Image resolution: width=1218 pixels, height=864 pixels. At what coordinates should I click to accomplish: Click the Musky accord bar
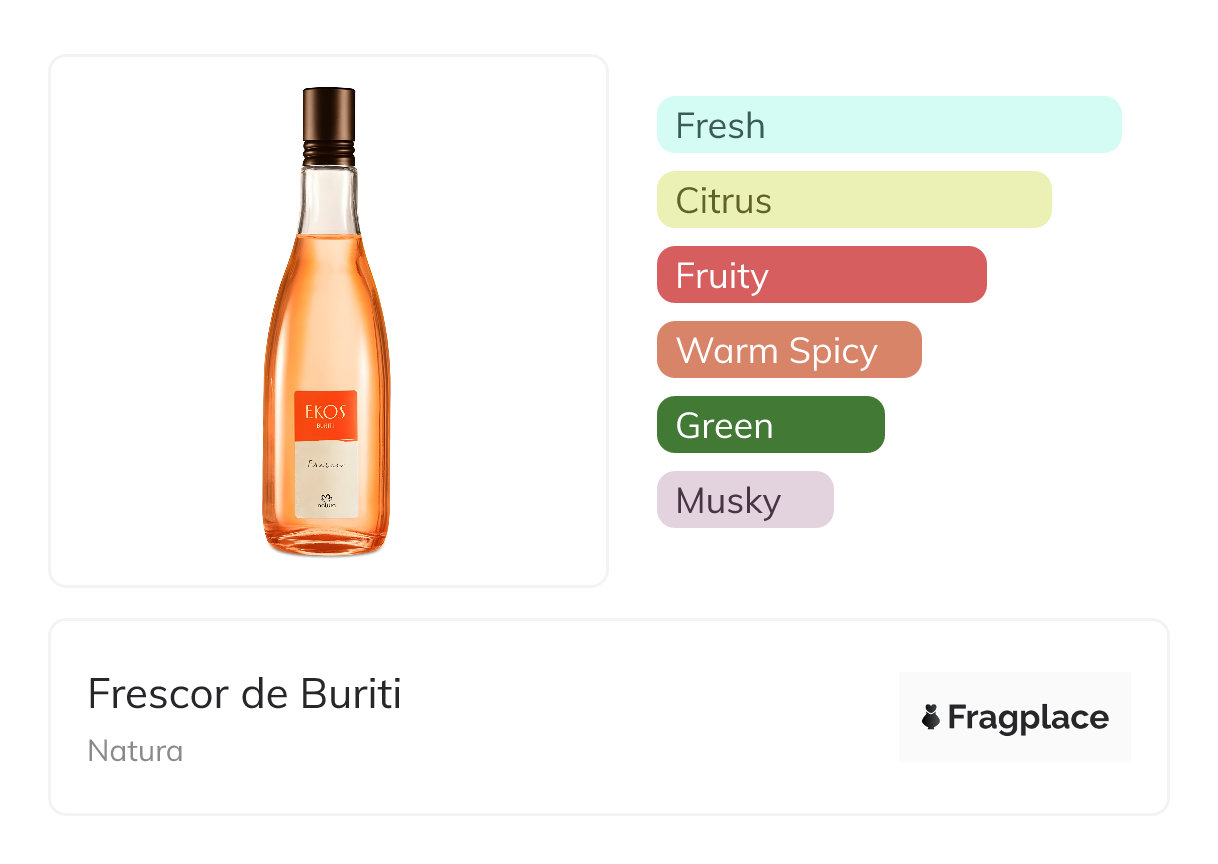[x=744, y=500]
